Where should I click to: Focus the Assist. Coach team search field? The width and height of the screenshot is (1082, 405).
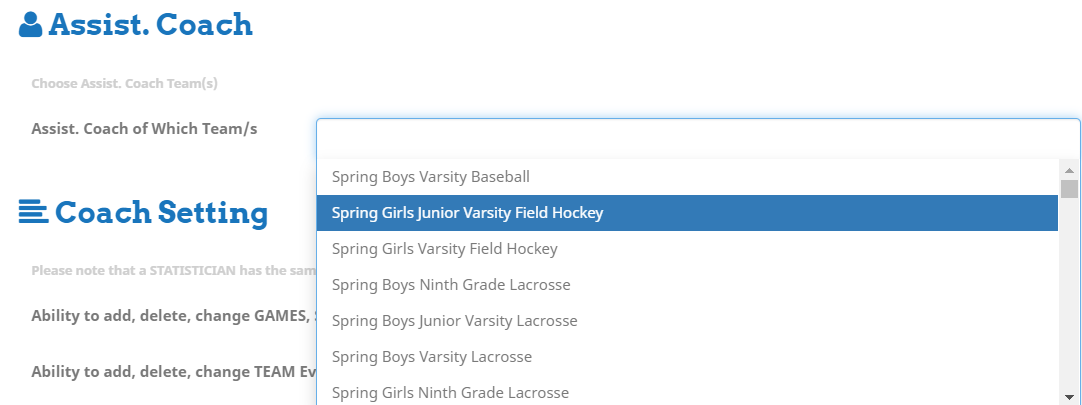pos(697,134)
